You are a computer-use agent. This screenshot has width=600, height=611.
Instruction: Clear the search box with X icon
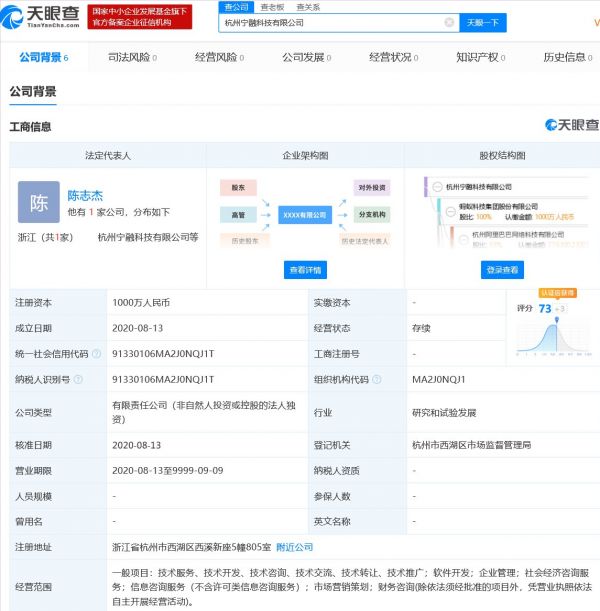pyautogui.click(x=449, y=22)
